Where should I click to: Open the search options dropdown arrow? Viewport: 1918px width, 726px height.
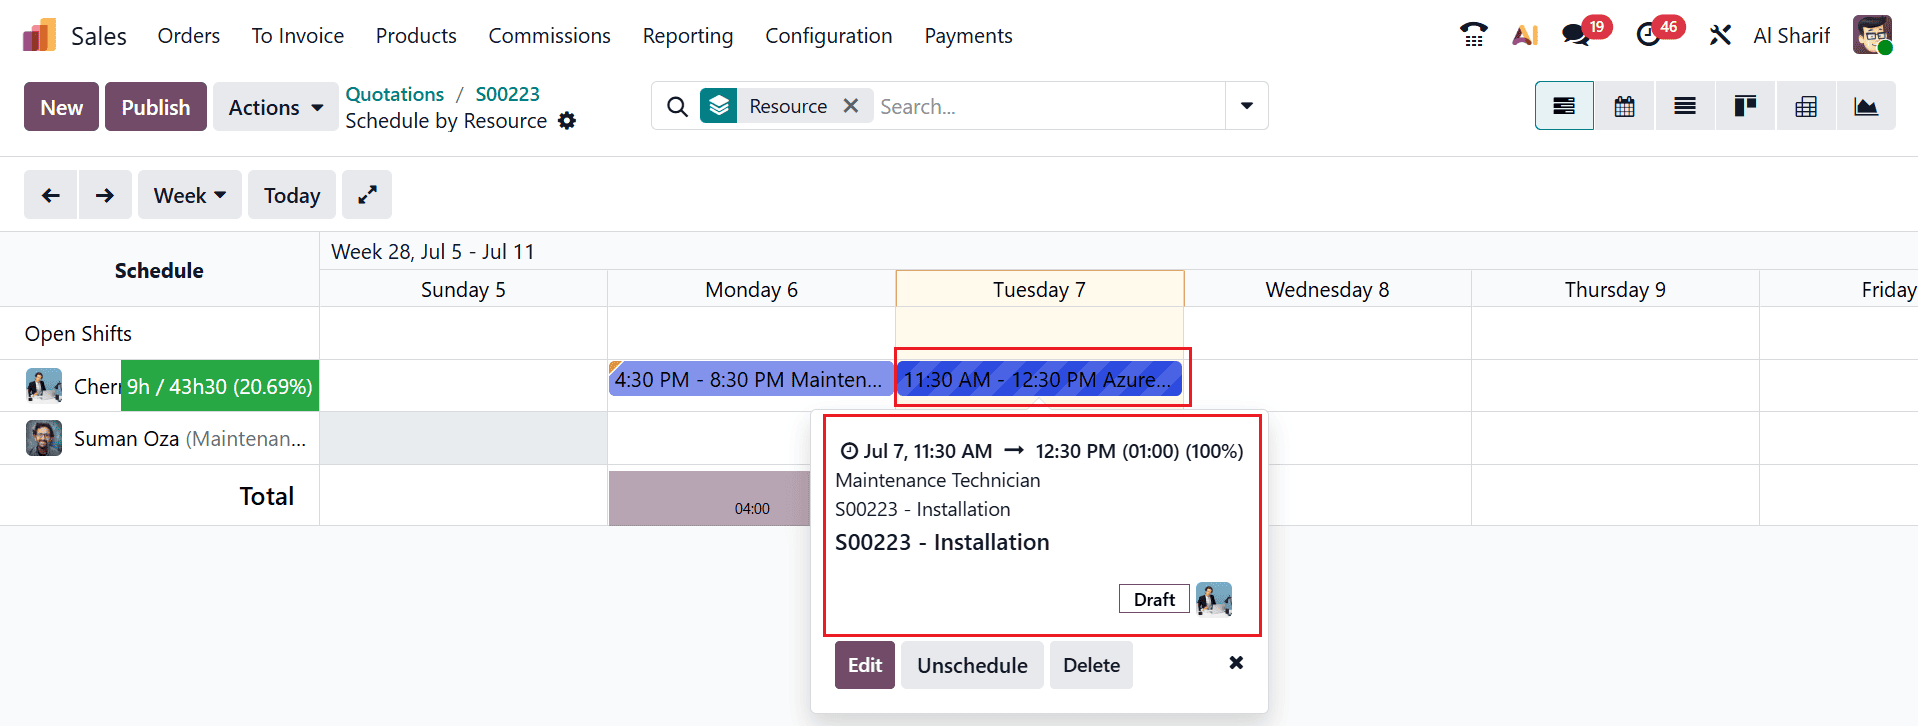1247,106
